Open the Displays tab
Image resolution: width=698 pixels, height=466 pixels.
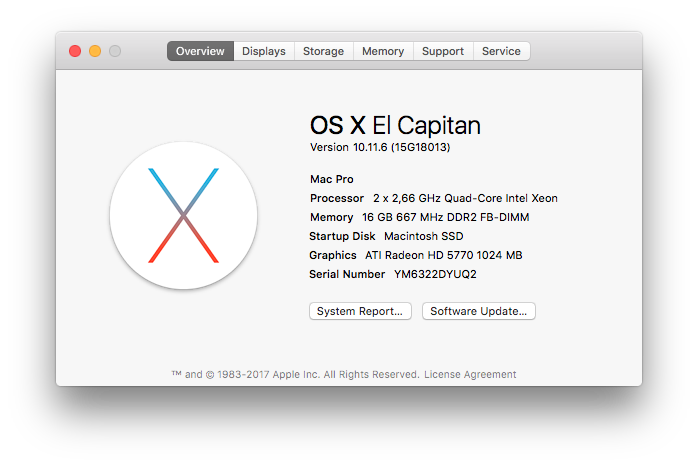pos(264,51)
